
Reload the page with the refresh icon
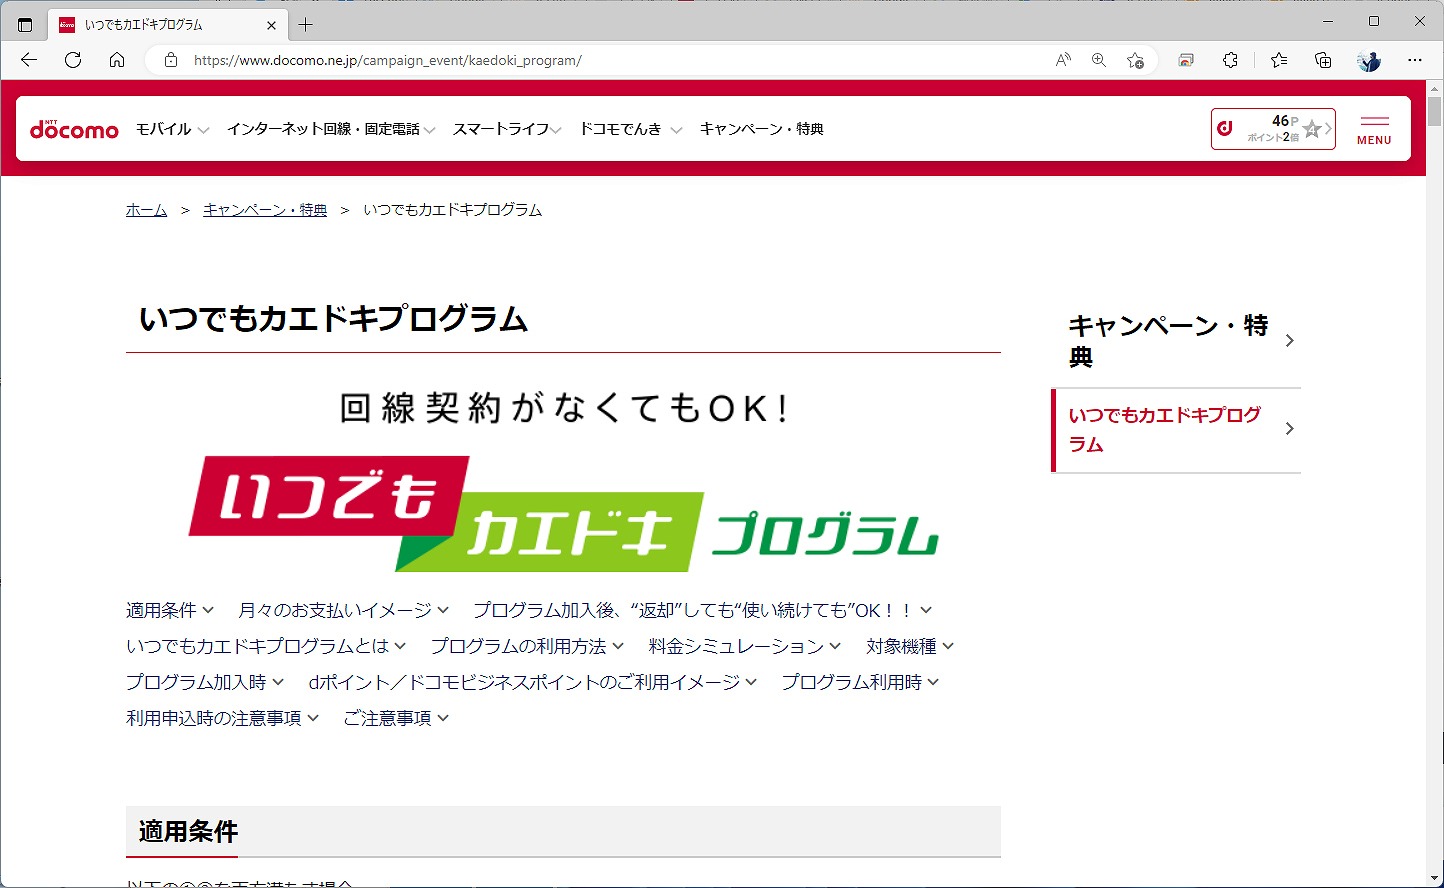point(72,60)
